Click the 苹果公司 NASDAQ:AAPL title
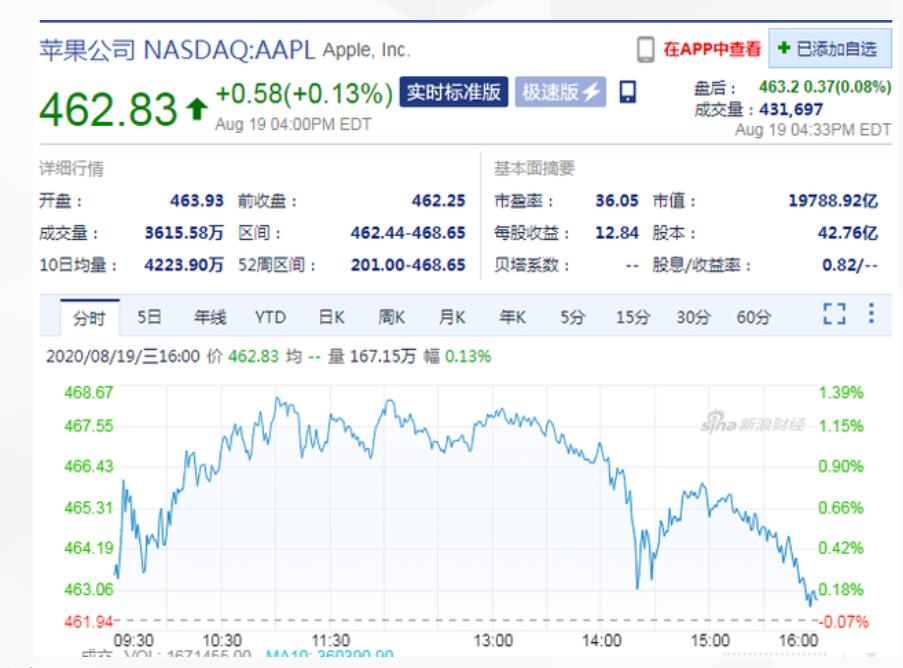Viewport: 903px width, 668px height. (177, 50)
